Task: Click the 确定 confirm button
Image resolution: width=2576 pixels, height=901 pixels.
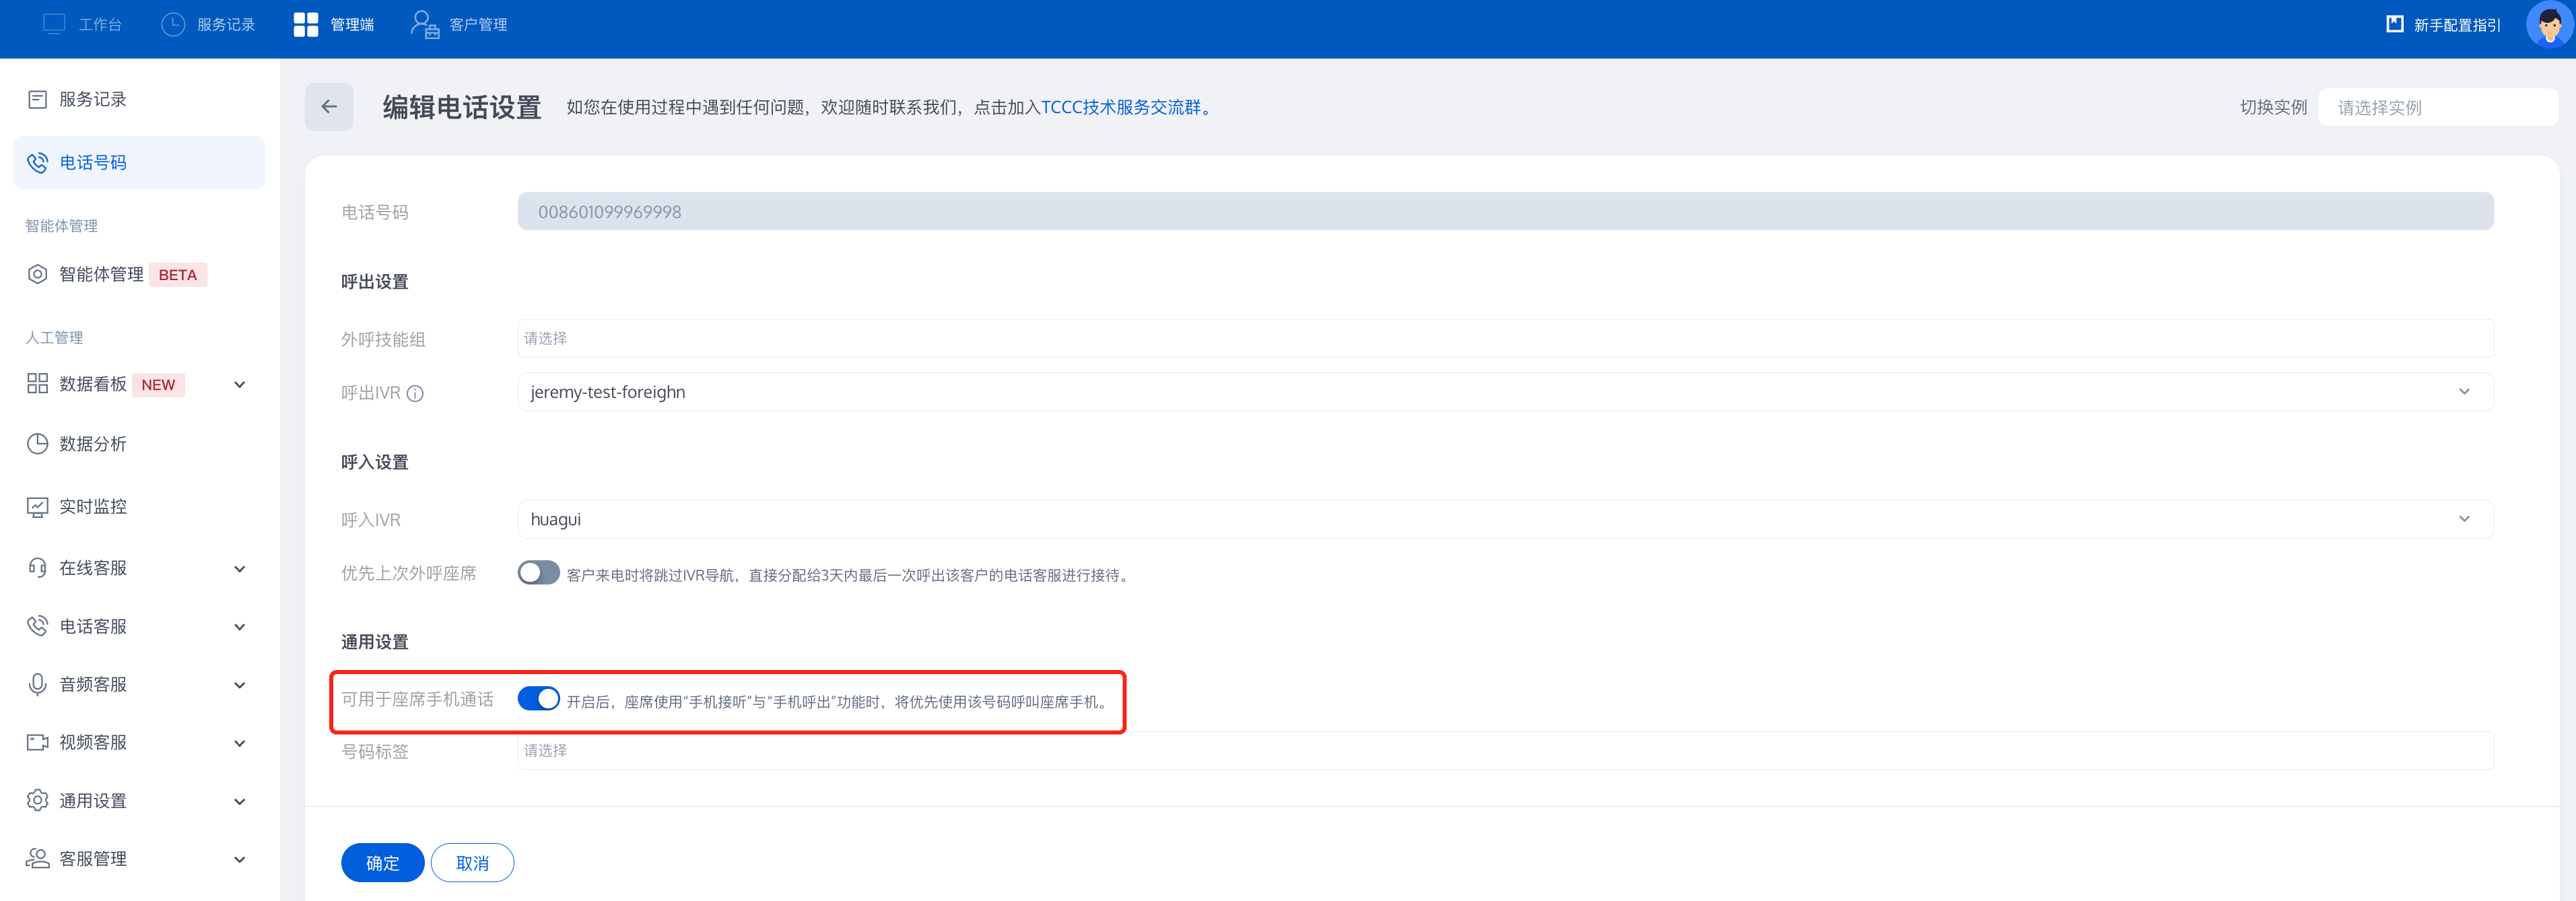Action: click(x=382, y=863)
